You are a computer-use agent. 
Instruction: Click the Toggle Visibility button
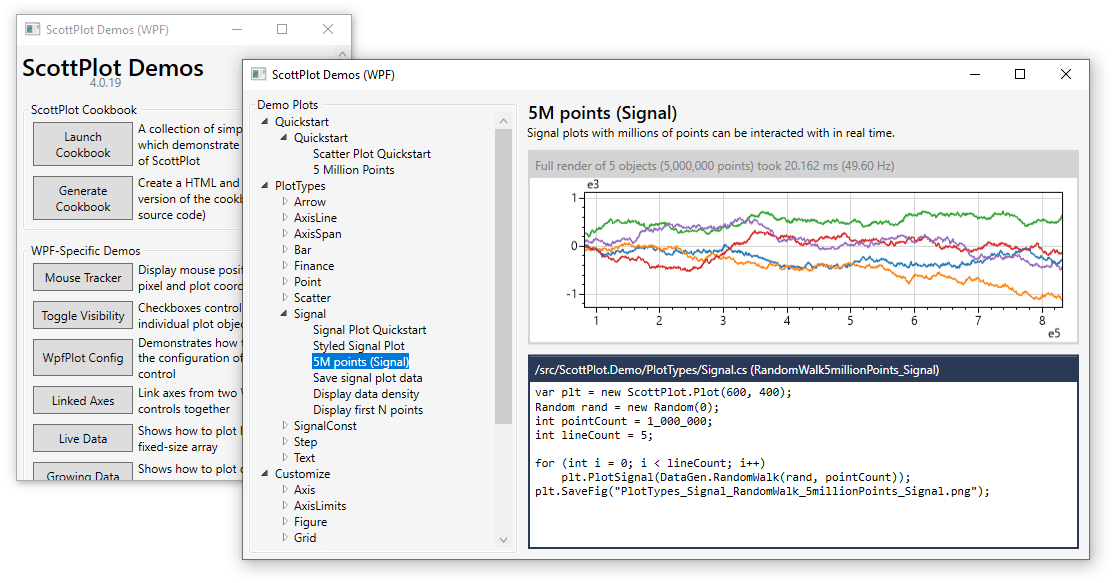83,316
